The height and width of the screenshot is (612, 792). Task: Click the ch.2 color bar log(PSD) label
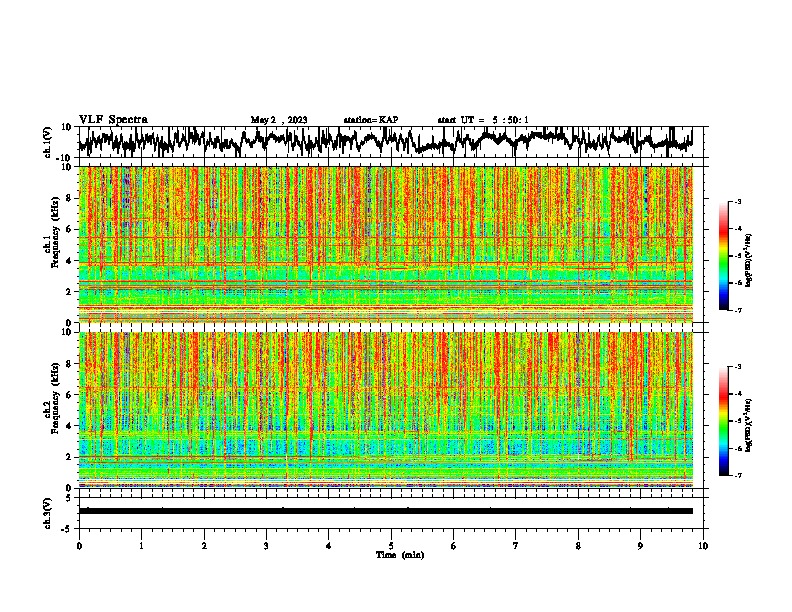point(748,425)
